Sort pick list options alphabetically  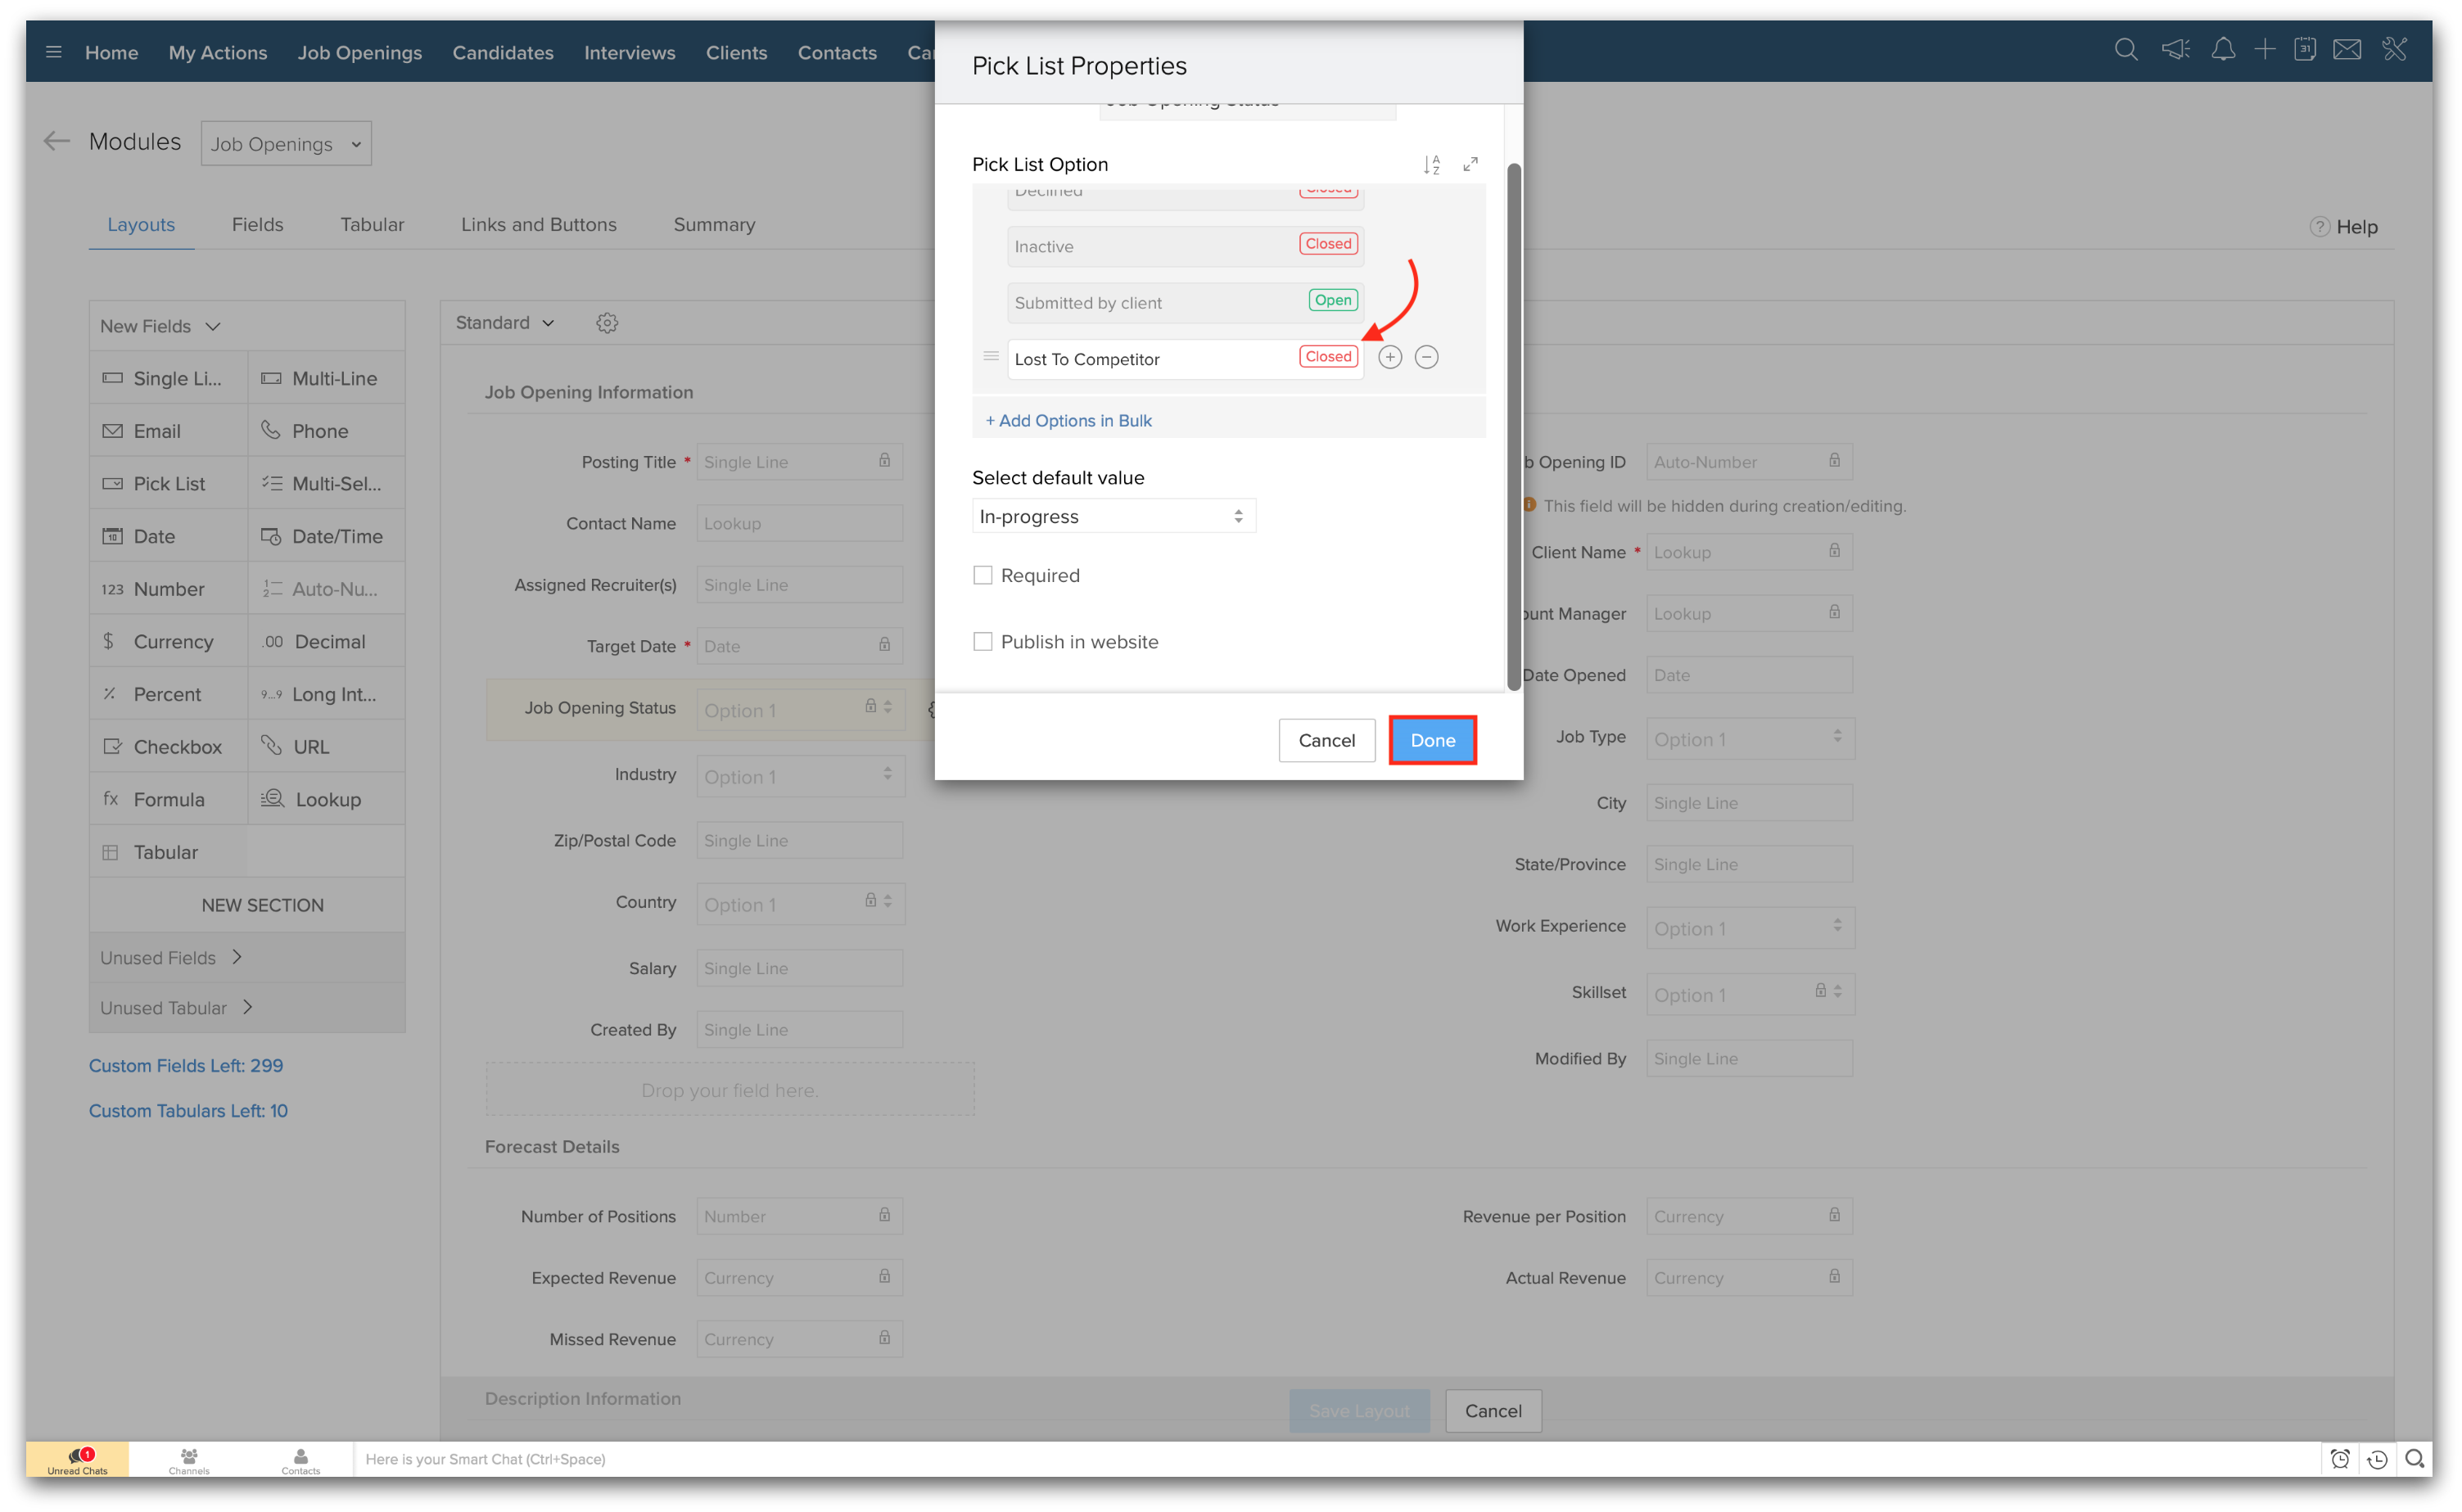tap(1432, 165)
